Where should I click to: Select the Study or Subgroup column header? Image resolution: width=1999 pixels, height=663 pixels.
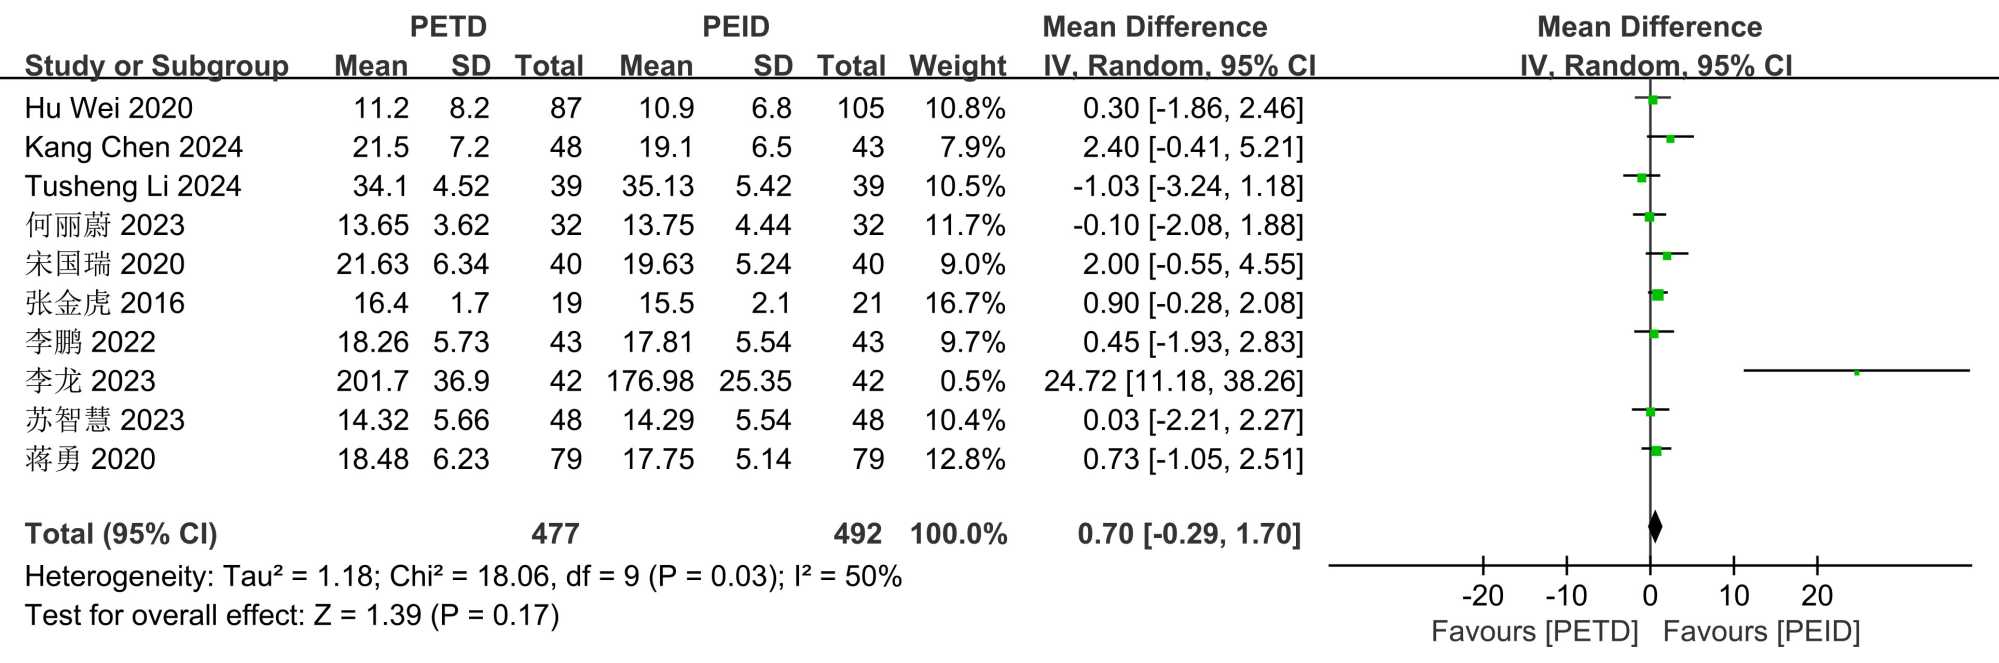(156, 66)
